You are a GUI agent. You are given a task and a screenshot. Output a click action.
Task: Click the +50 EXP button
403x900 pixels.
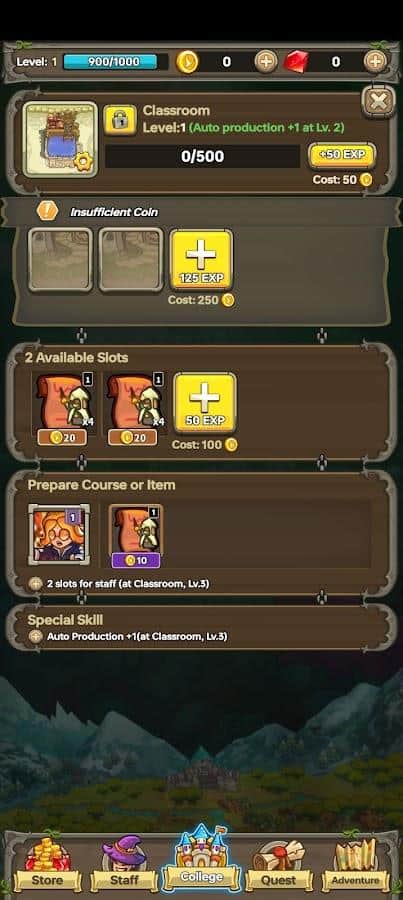[342, 156]
